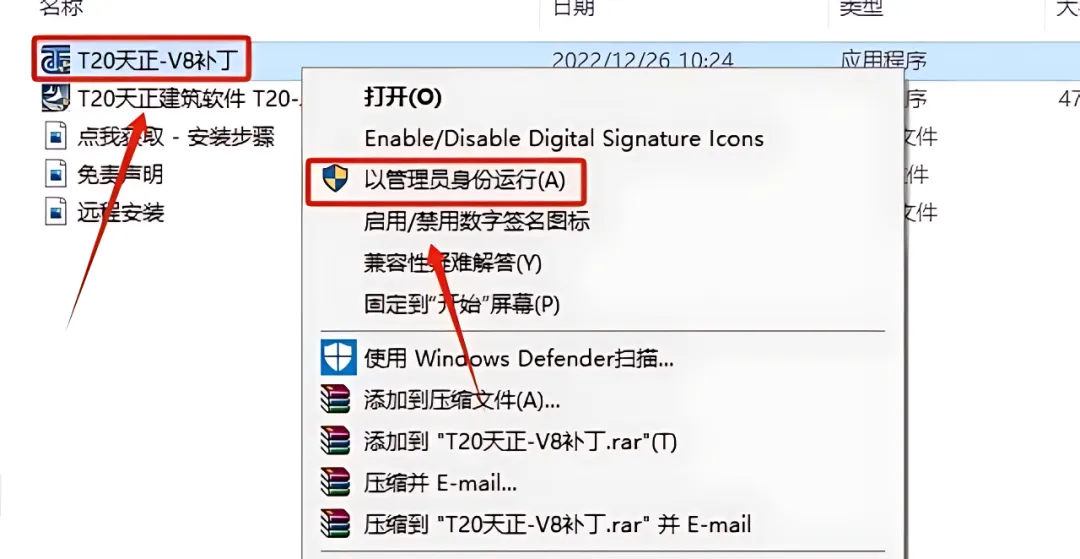
Task: Click WinRAR icon beside 压缩并 E-mail
Action: tap(335, 483)
